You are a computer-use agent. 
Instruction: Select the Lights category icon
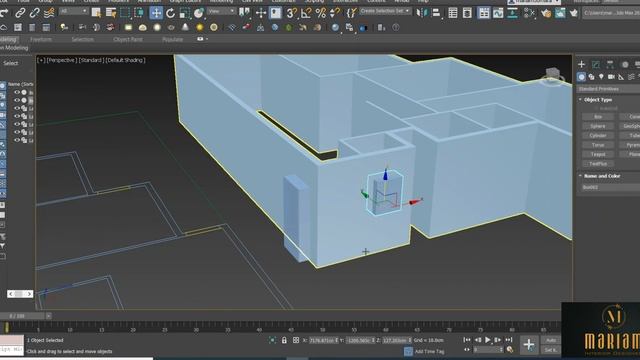601,77
